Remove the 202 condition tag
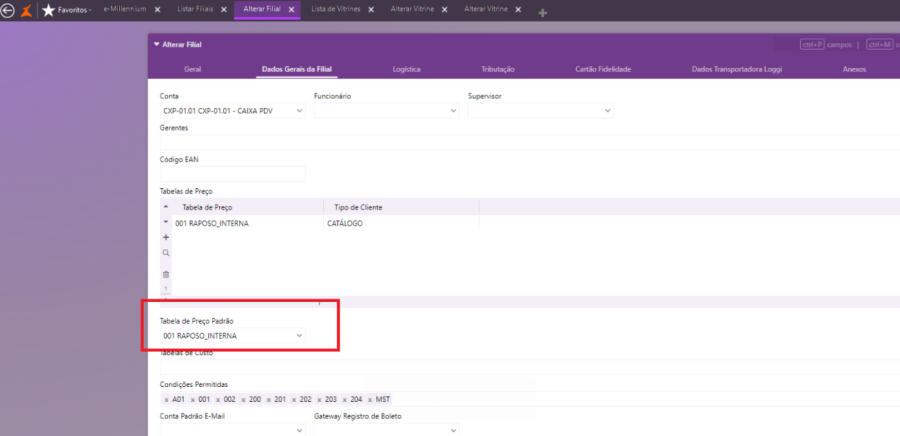 [294, 400]
